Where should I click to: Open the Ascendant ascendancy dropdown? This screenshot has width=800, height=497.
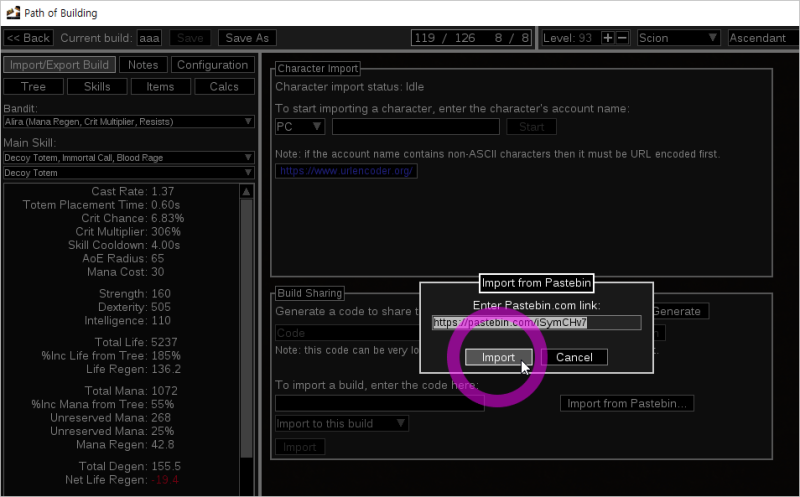763,38
